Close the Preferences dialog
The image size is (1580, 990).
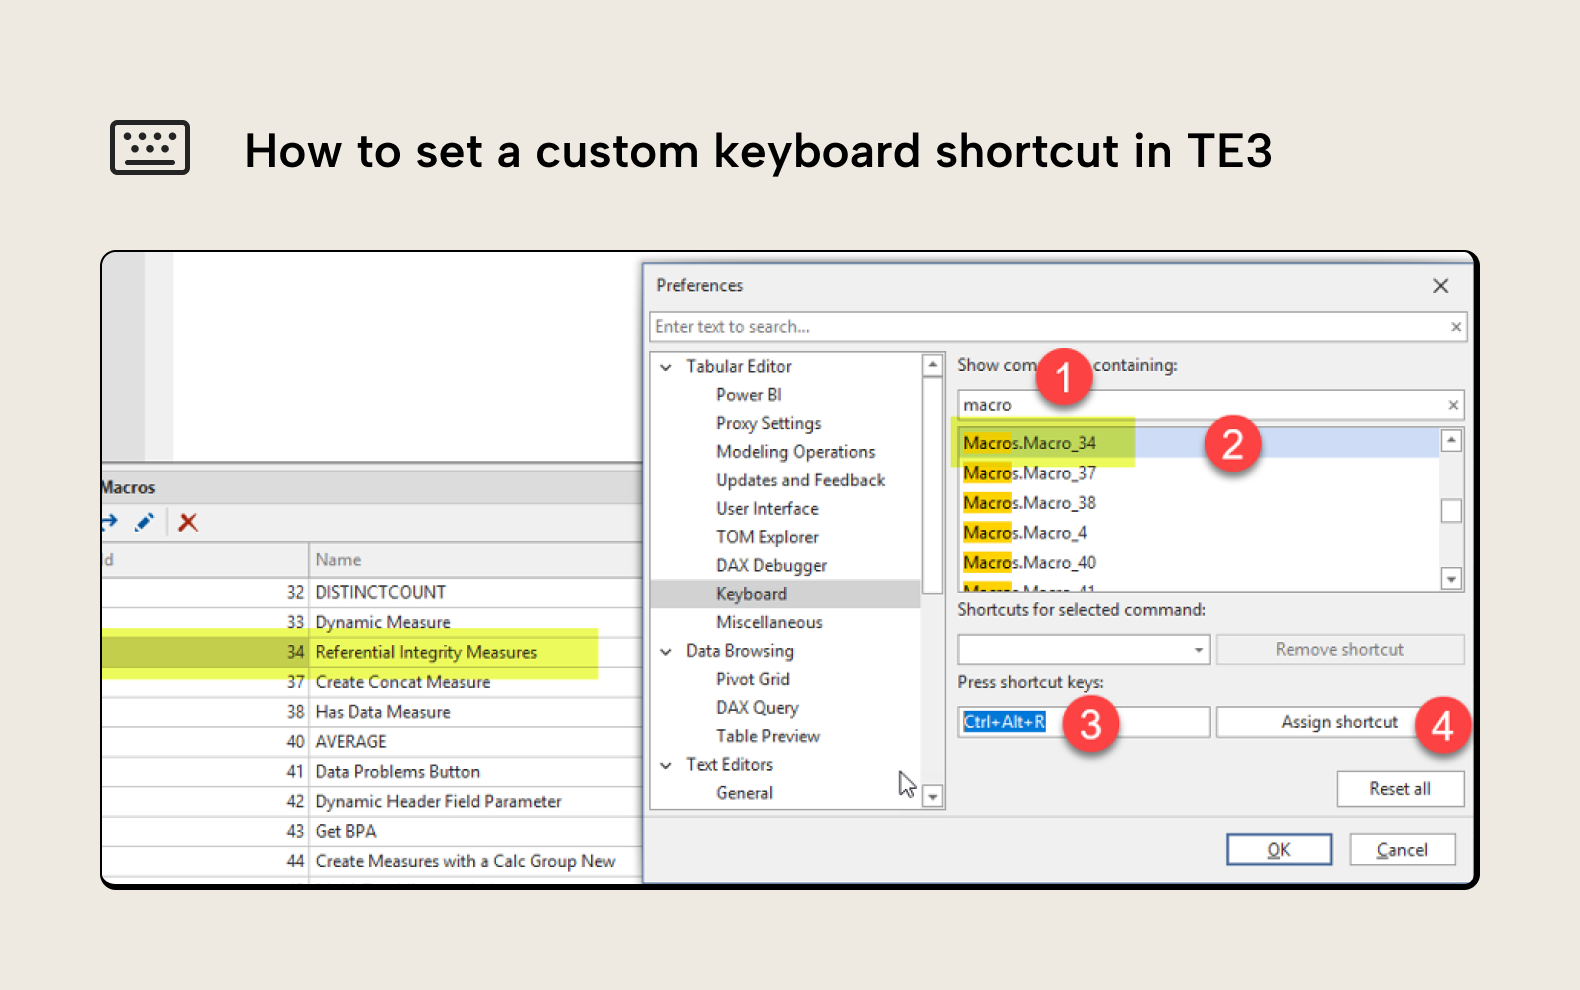pos(1440,286)
